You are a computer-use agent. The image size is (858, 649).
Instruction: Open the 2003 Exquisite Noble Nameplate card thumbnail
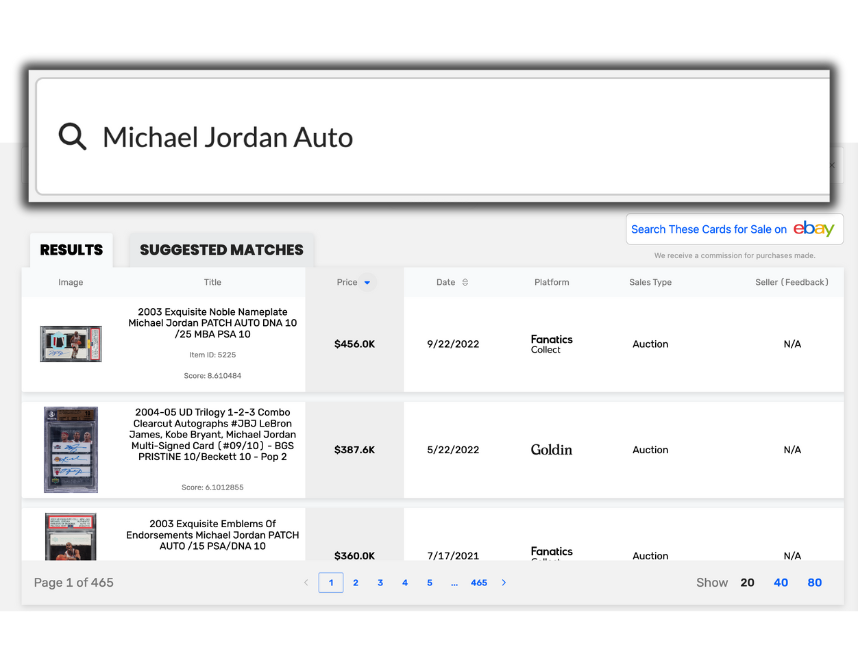tap(71, 344)
